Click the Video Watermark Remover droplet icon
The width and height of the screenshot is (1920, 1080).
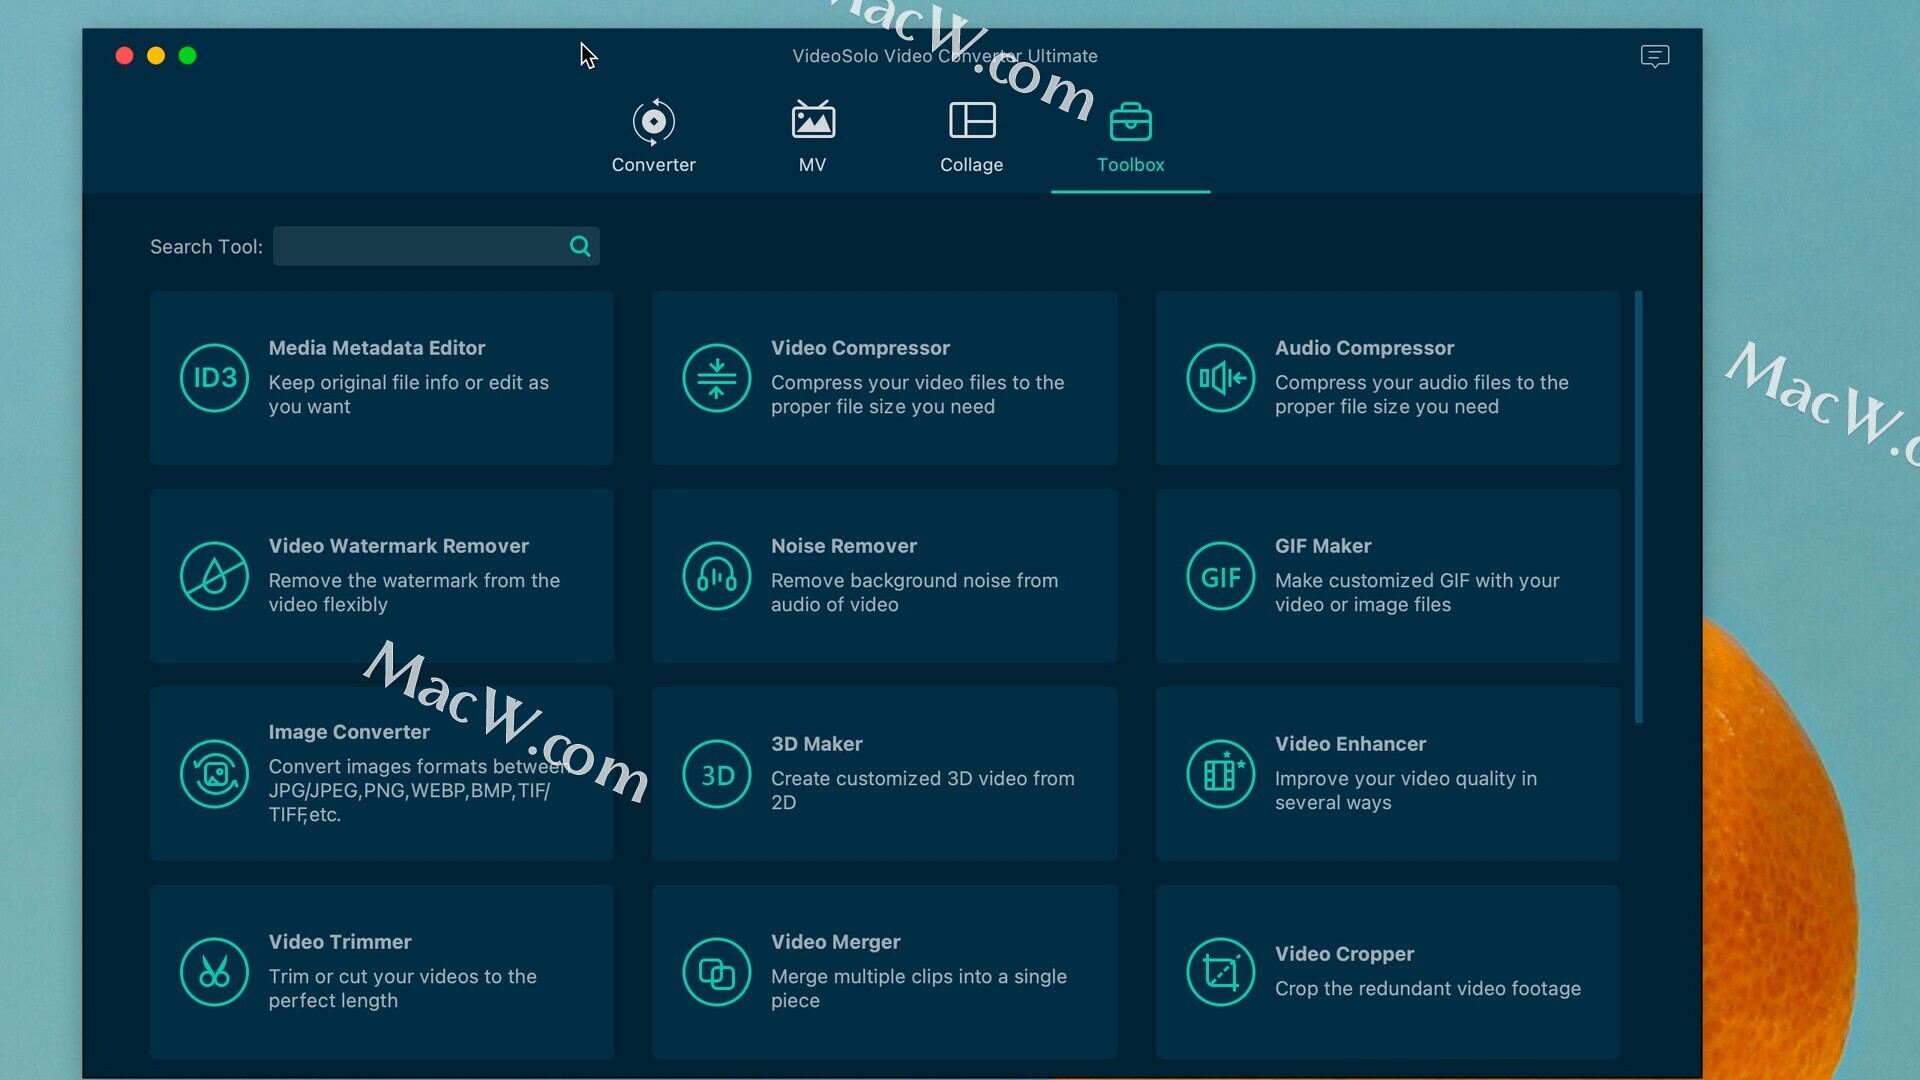tap(214, 576)
